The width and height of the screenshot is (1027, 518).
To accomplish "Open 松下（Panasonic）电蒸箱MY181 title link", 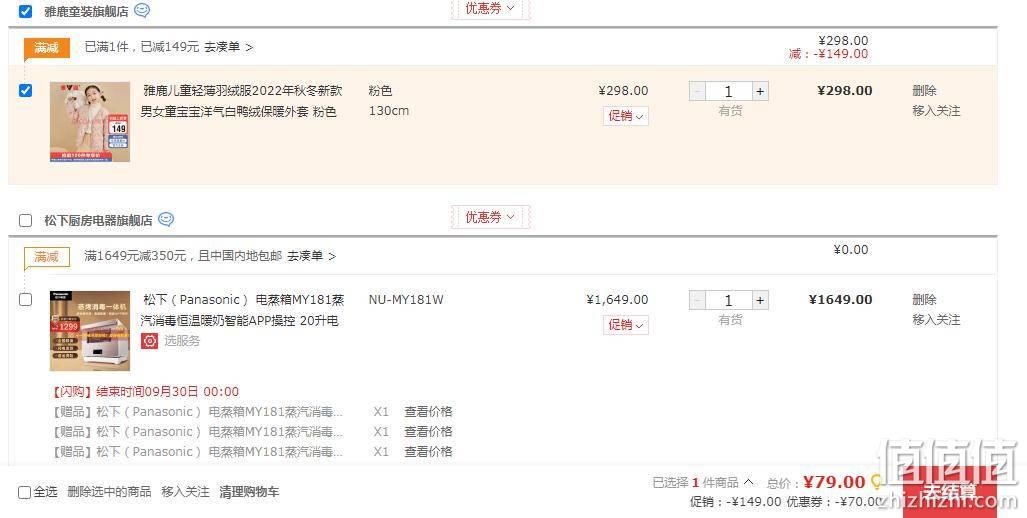I will pos(242,310).
